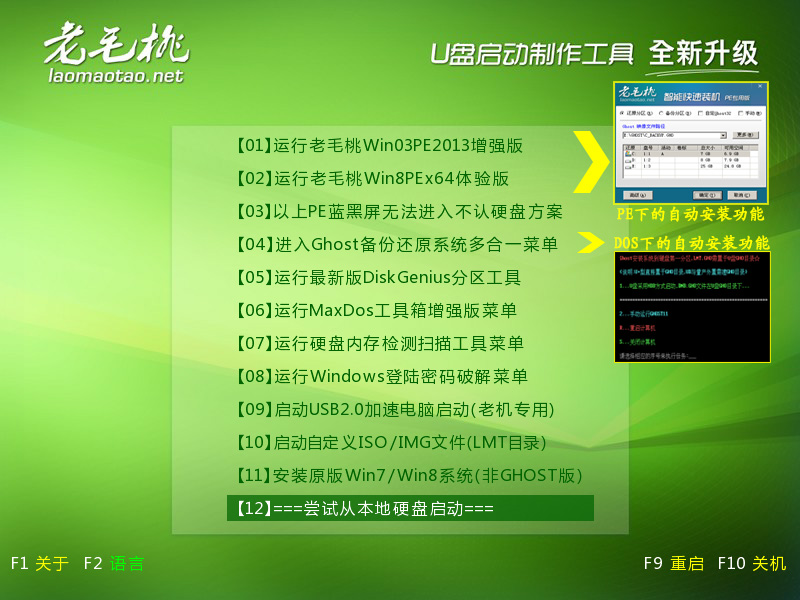Screen dimensions: 800x600
Task: Click the laomaotao.net text
Action: click(116, 76)
